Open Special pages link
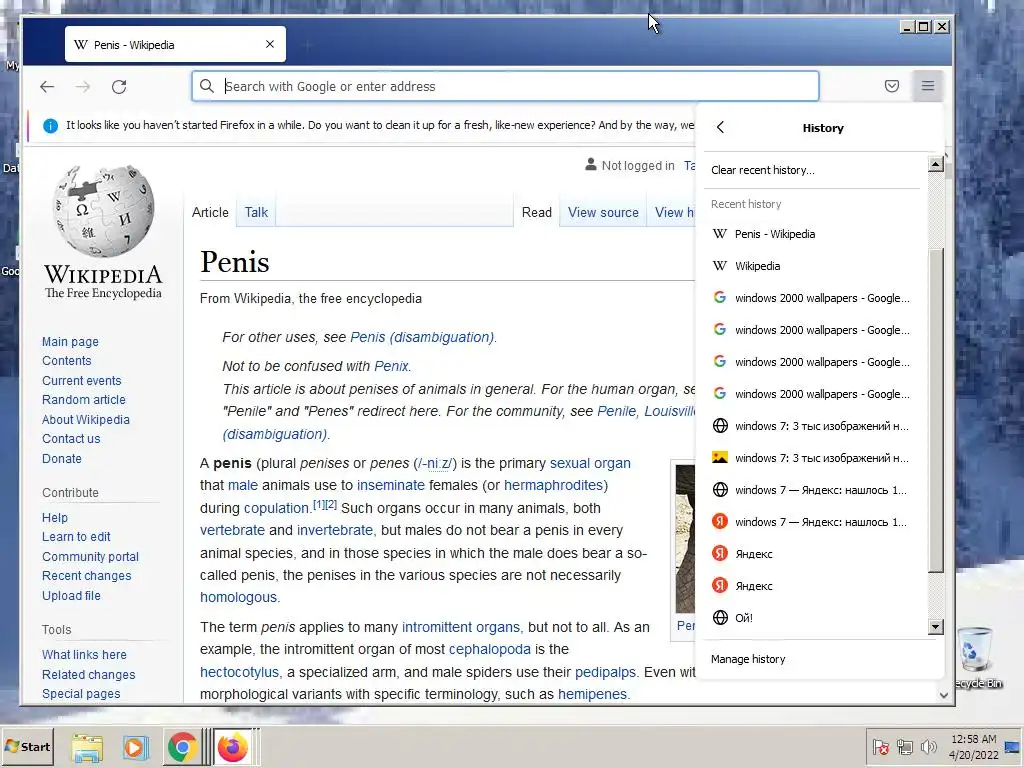The image size is (1024, 768). tap(81, 694)
